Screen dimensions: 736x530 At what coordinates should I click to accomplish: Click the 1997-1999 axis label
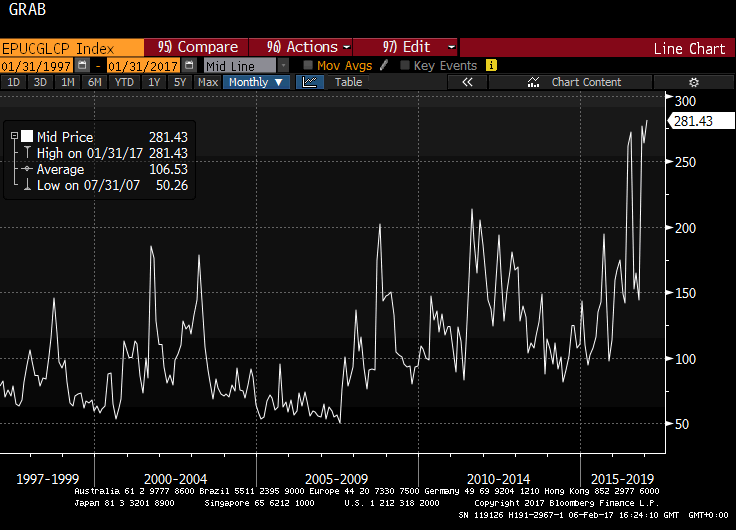47,479
